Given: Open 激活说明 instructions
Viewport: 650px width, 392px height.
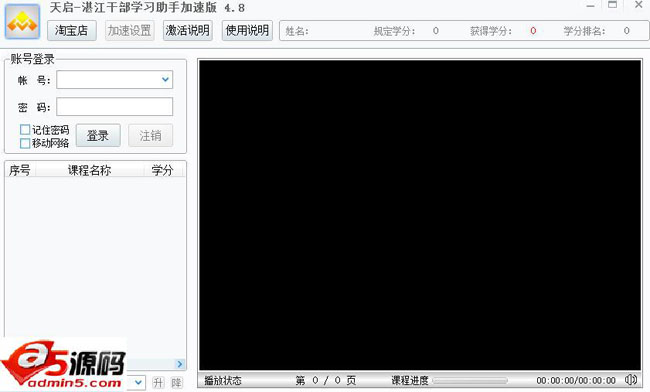Looking at the screenshot, I should (x=188, y=30).
